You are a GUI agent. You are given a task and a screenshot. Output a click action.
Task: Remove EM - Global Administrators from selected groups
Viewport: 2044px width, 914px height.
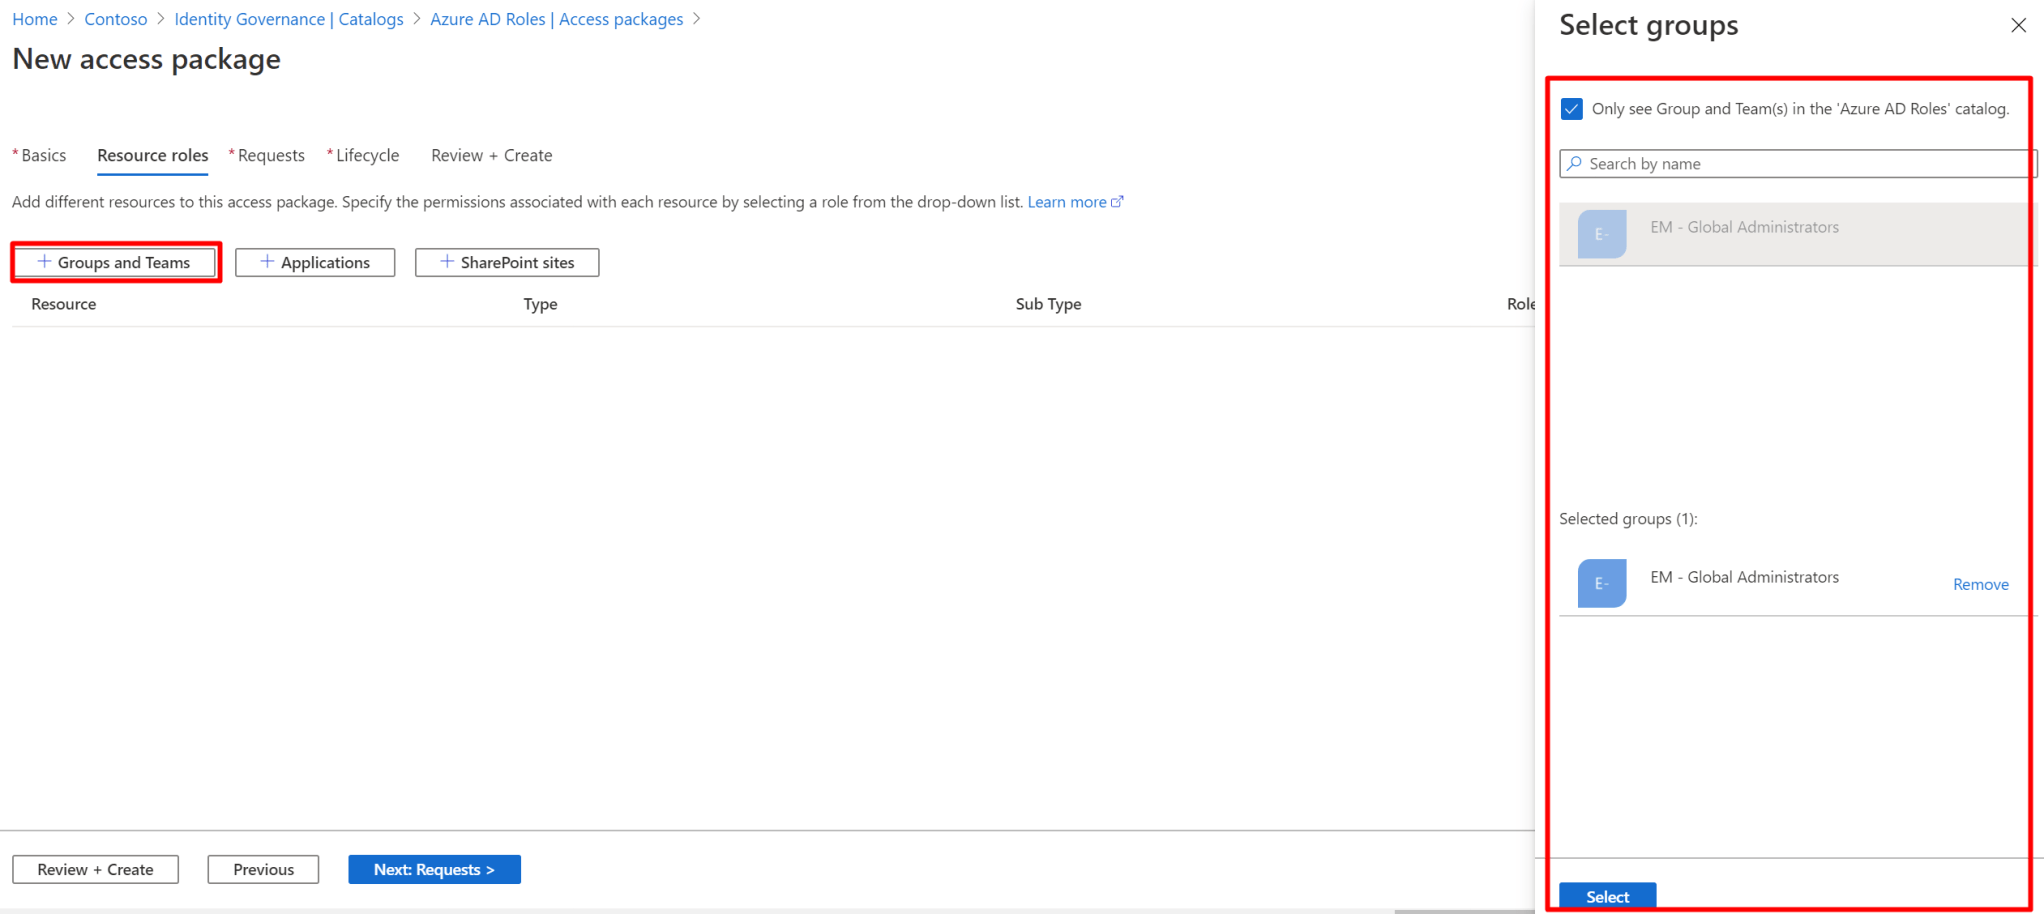(1981, 584)
